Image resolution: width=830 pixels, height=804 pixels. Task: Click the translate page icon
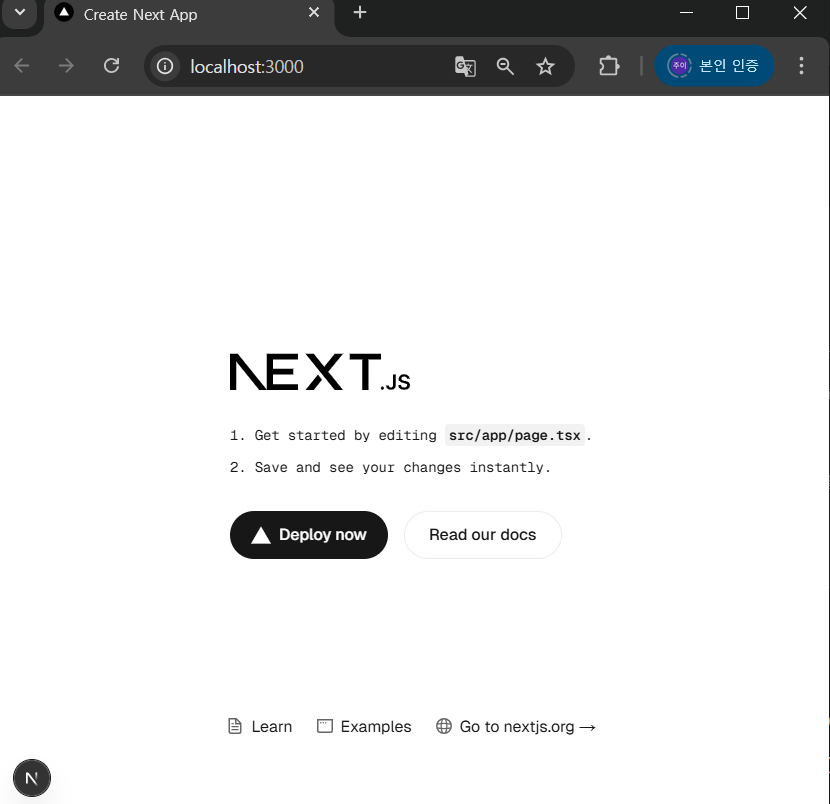pyautogui.click(x=465, y=66)
